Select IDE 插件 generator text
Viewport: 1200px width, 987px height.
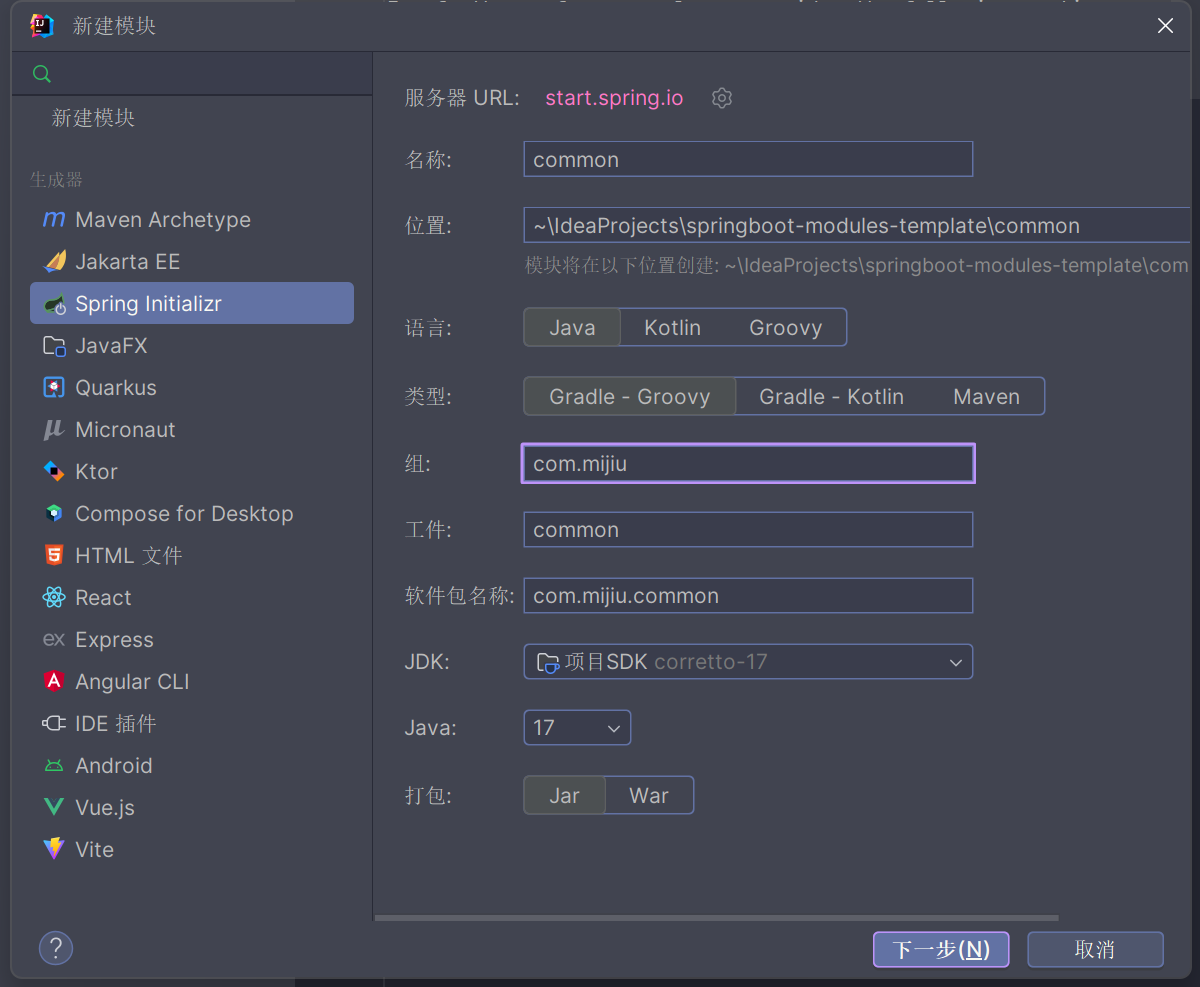[x=116, y=724]
